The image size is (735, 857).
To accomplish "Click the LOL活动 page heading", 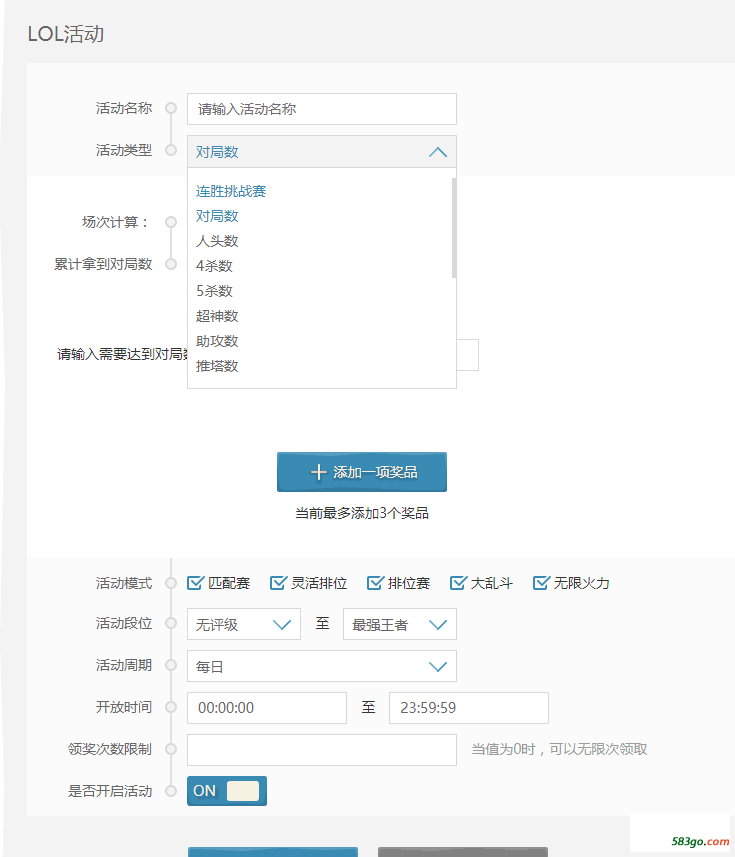I will point(66,34).
